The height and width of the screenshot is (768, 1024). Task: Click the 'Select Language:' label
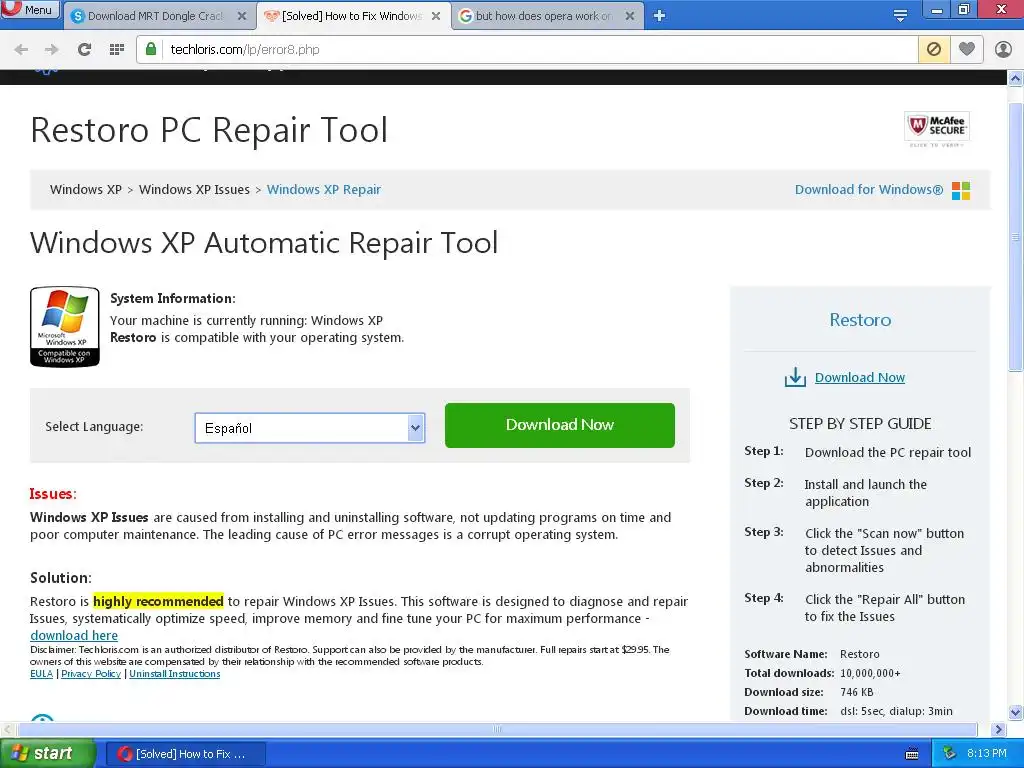[94, 426]
